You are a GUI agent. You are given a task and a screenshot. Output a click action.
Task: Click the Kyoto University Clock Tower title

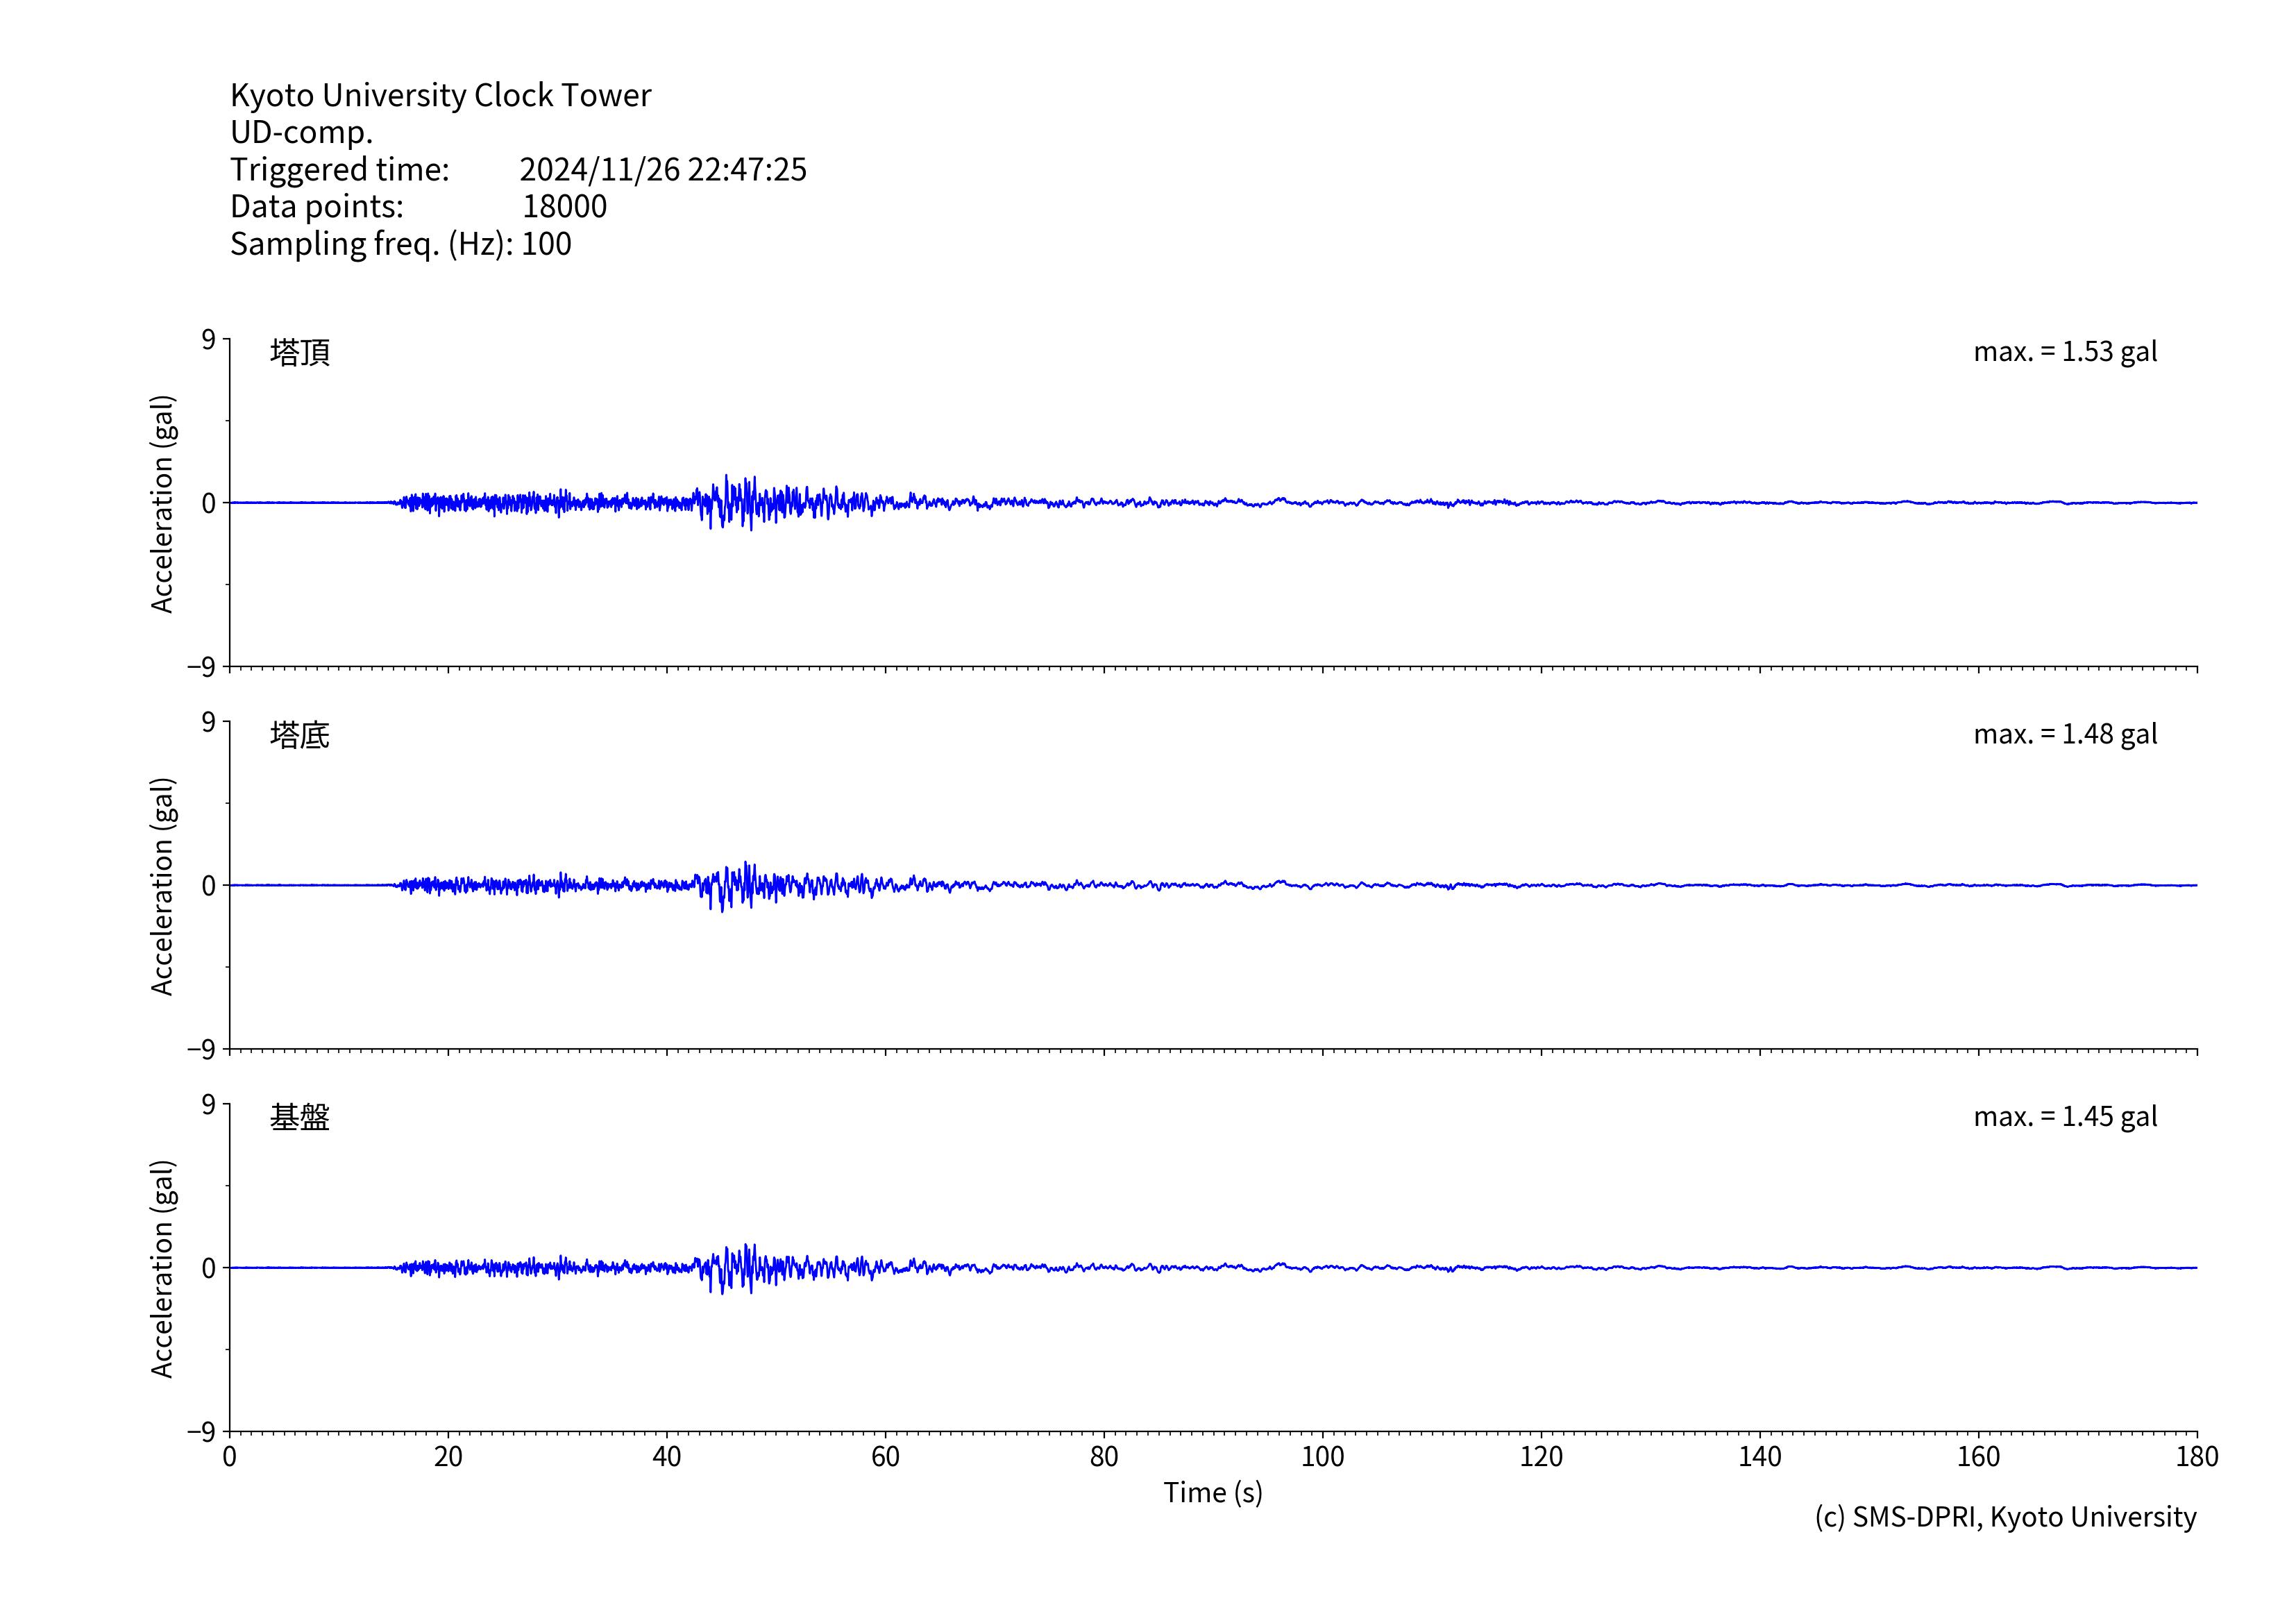(x=440, y=95)
